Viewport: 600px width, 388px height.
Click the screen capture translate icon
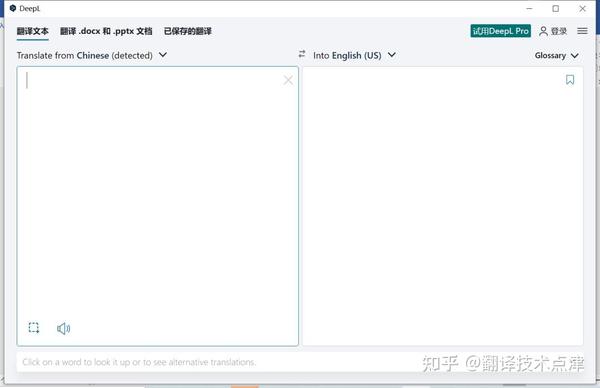pyautogui.click(x=34, y=328)
